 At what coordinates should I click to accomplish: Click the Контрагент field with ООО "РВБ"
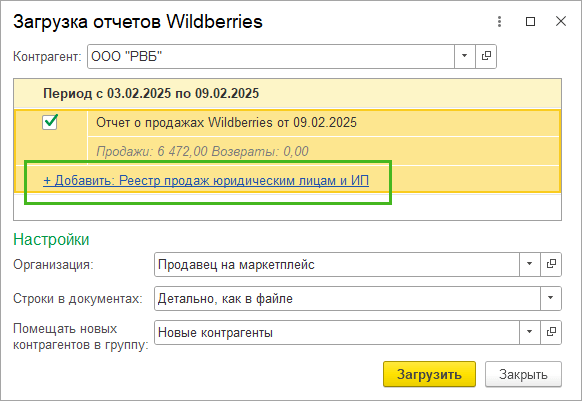(x=271, y=56)
